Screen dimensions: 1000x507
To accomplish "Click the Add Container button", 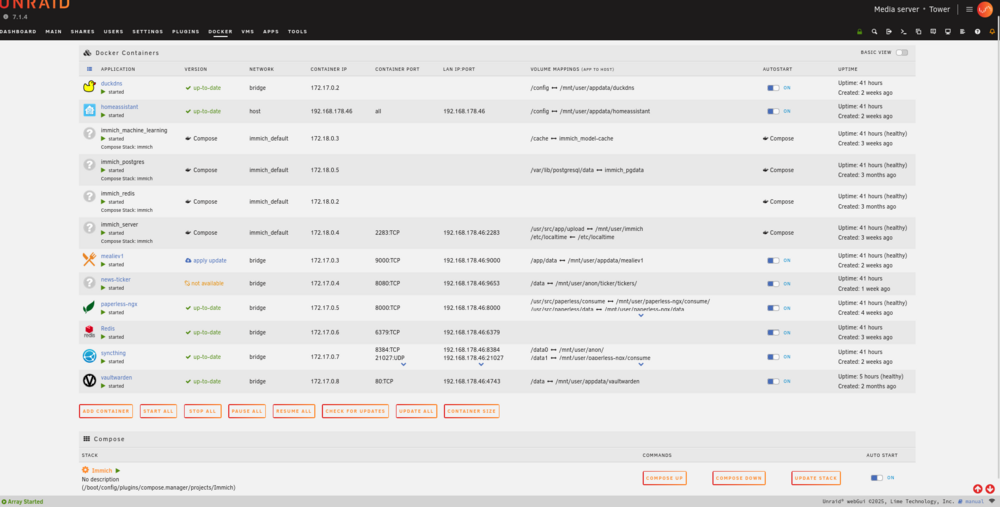I will pos(106,411).
